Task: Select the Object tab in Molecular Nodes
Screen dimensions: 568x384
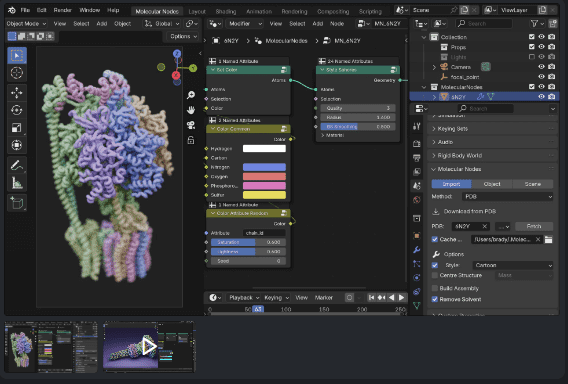Action: (x=492, y=184)
